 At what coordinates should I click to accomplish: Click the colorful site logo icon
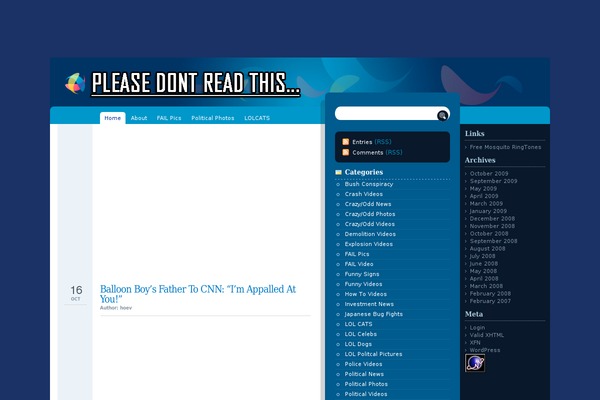point(75,83)
